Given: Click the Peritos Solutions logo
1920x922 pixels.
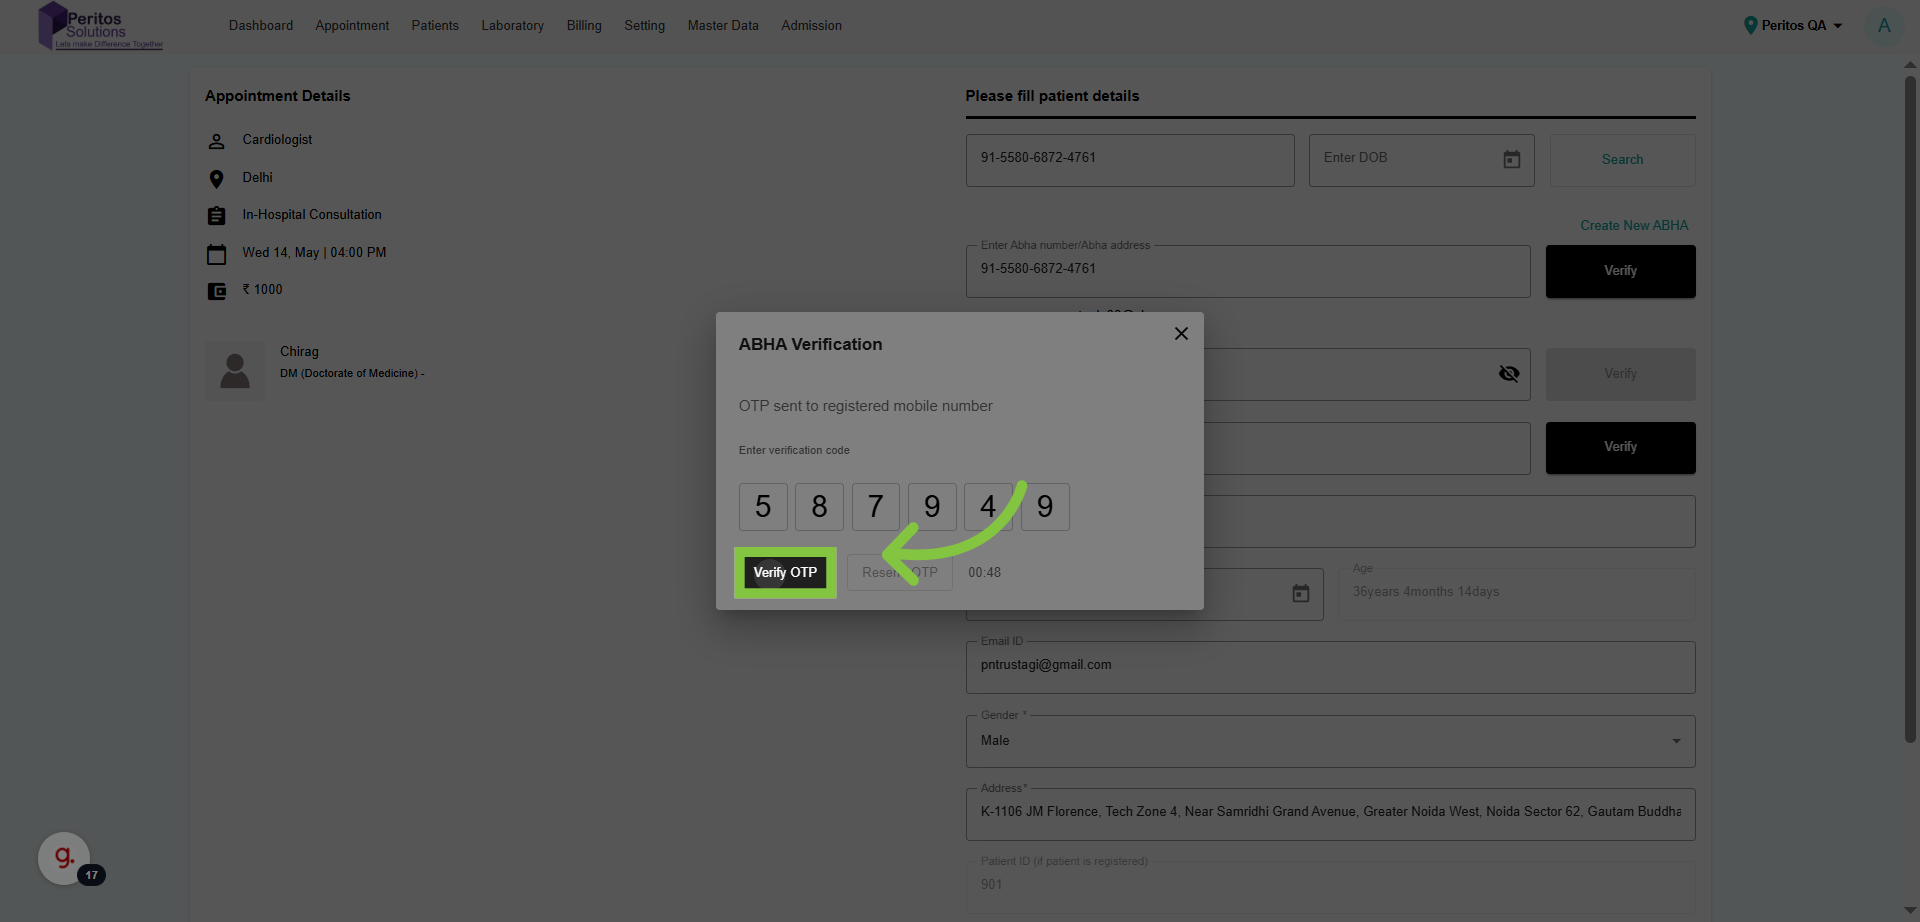Looking at the screenshot, I should [100, 26].
